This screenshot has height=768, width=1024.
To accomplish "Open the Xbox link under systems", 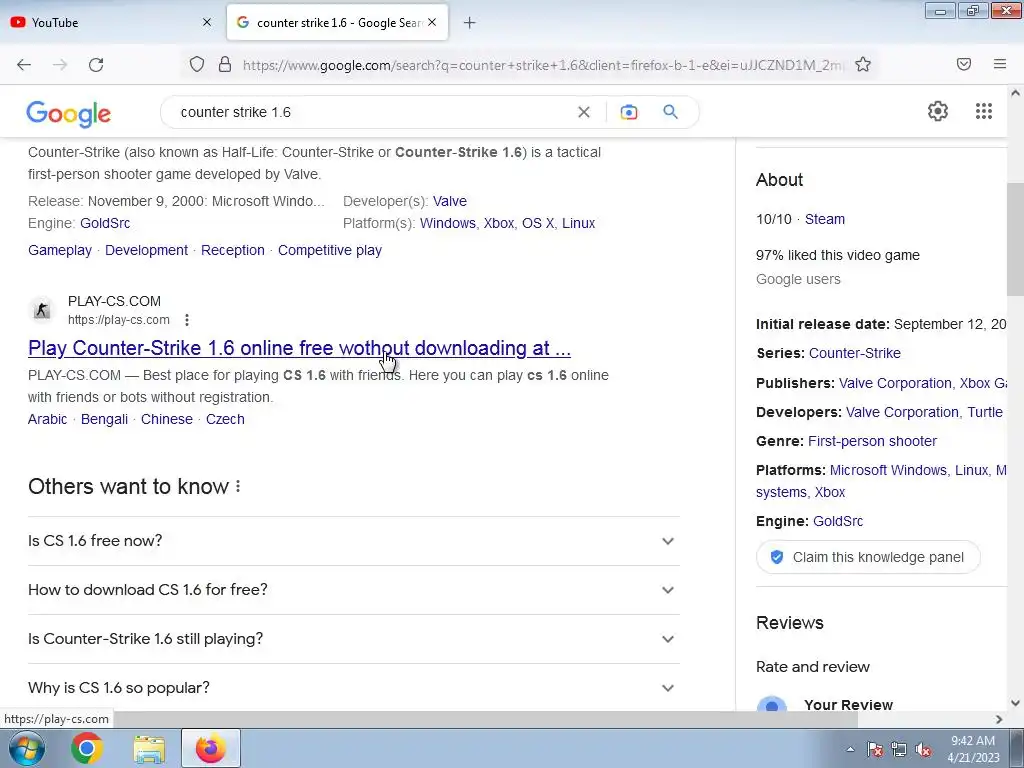I will [x=829, y=492].
